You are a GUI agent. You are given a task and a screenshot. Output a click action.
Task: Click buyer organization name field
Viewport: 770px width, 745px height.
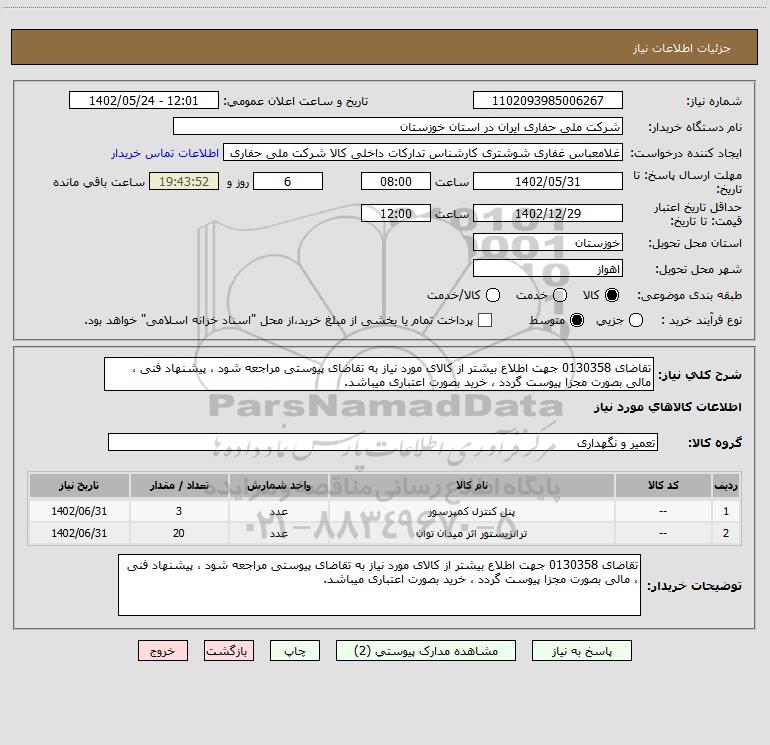pos(398,126)
